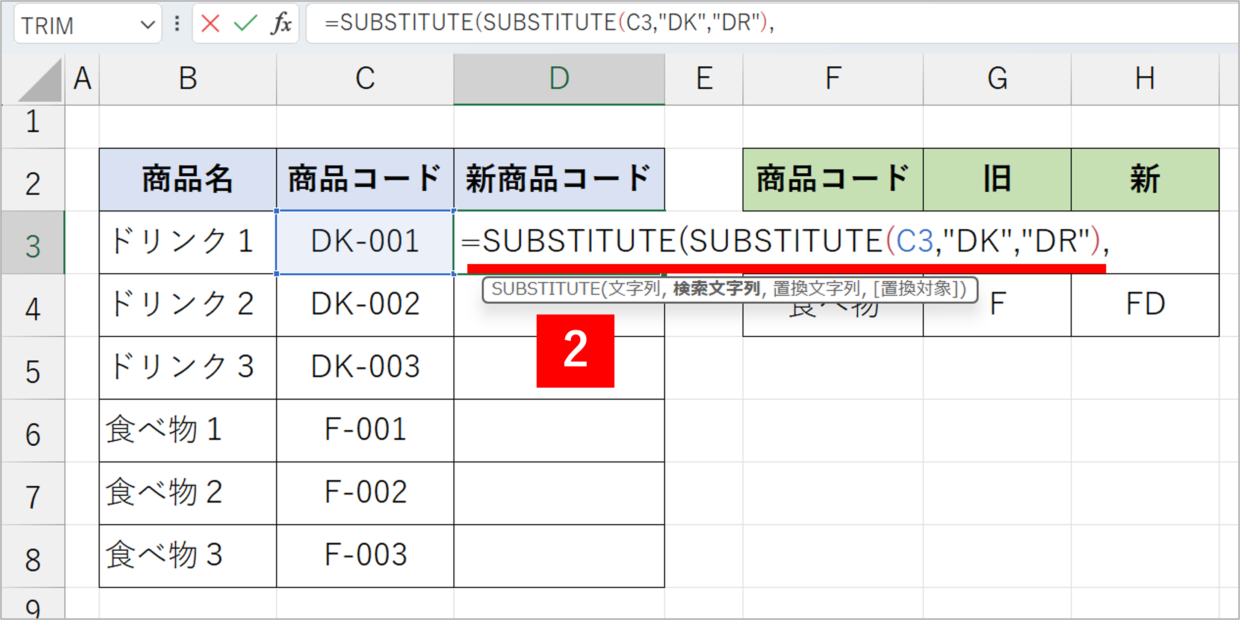Select row 3 header

pyautogui.click(x=32, y=243)
